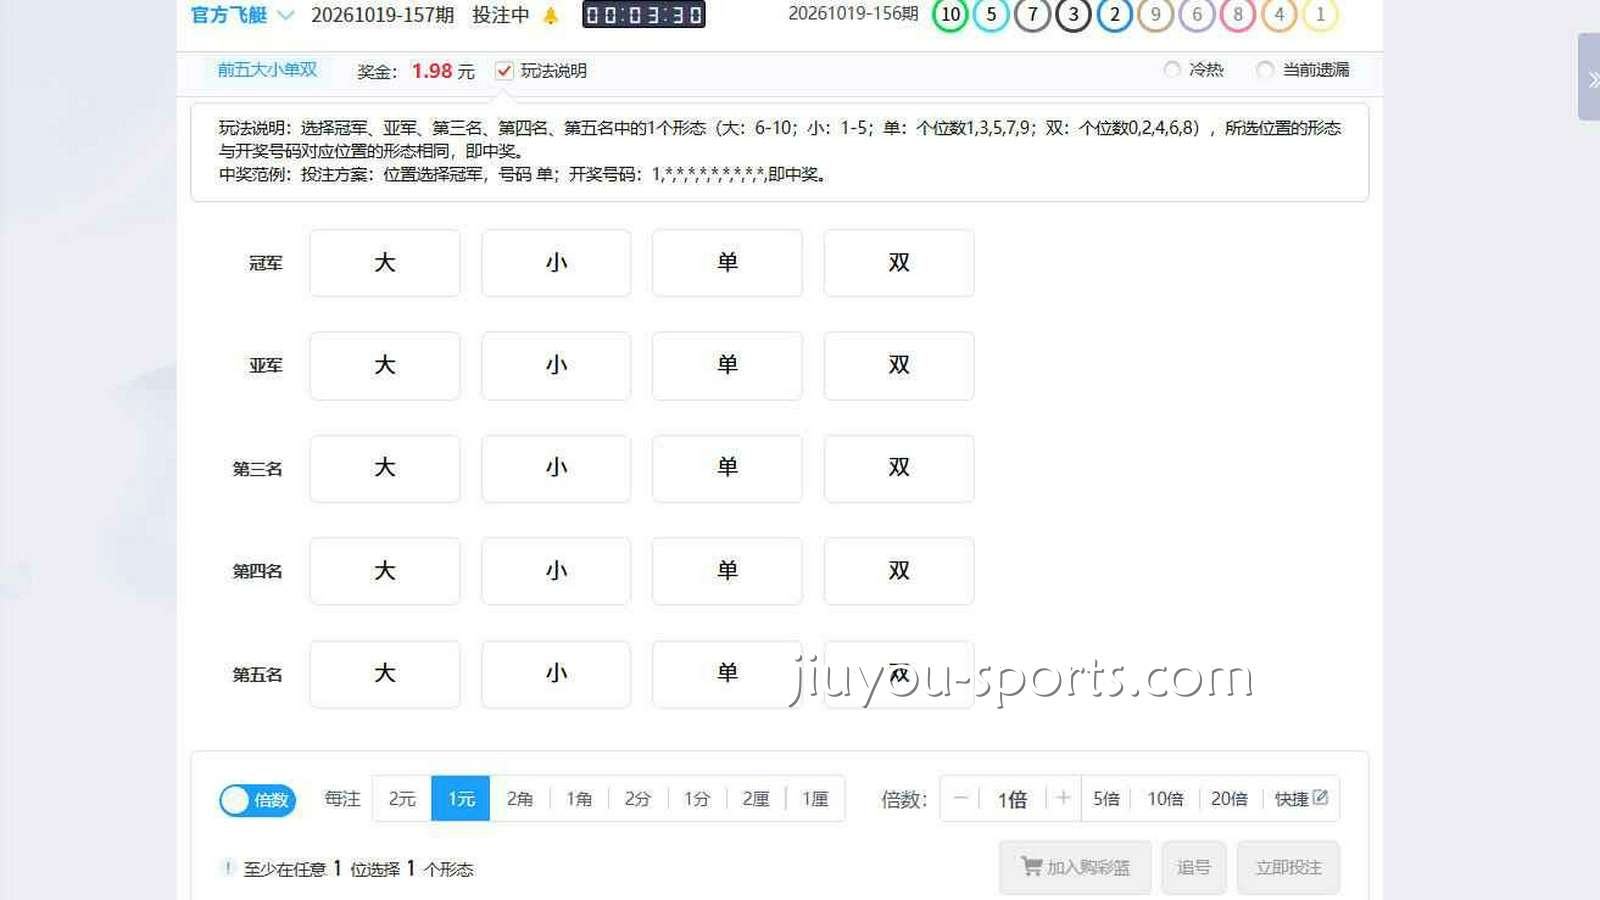This screenshot has height=900, width=1600.
Task: Select 双 for 冠军
Action: pyautogui.click(x=899, y=263)
